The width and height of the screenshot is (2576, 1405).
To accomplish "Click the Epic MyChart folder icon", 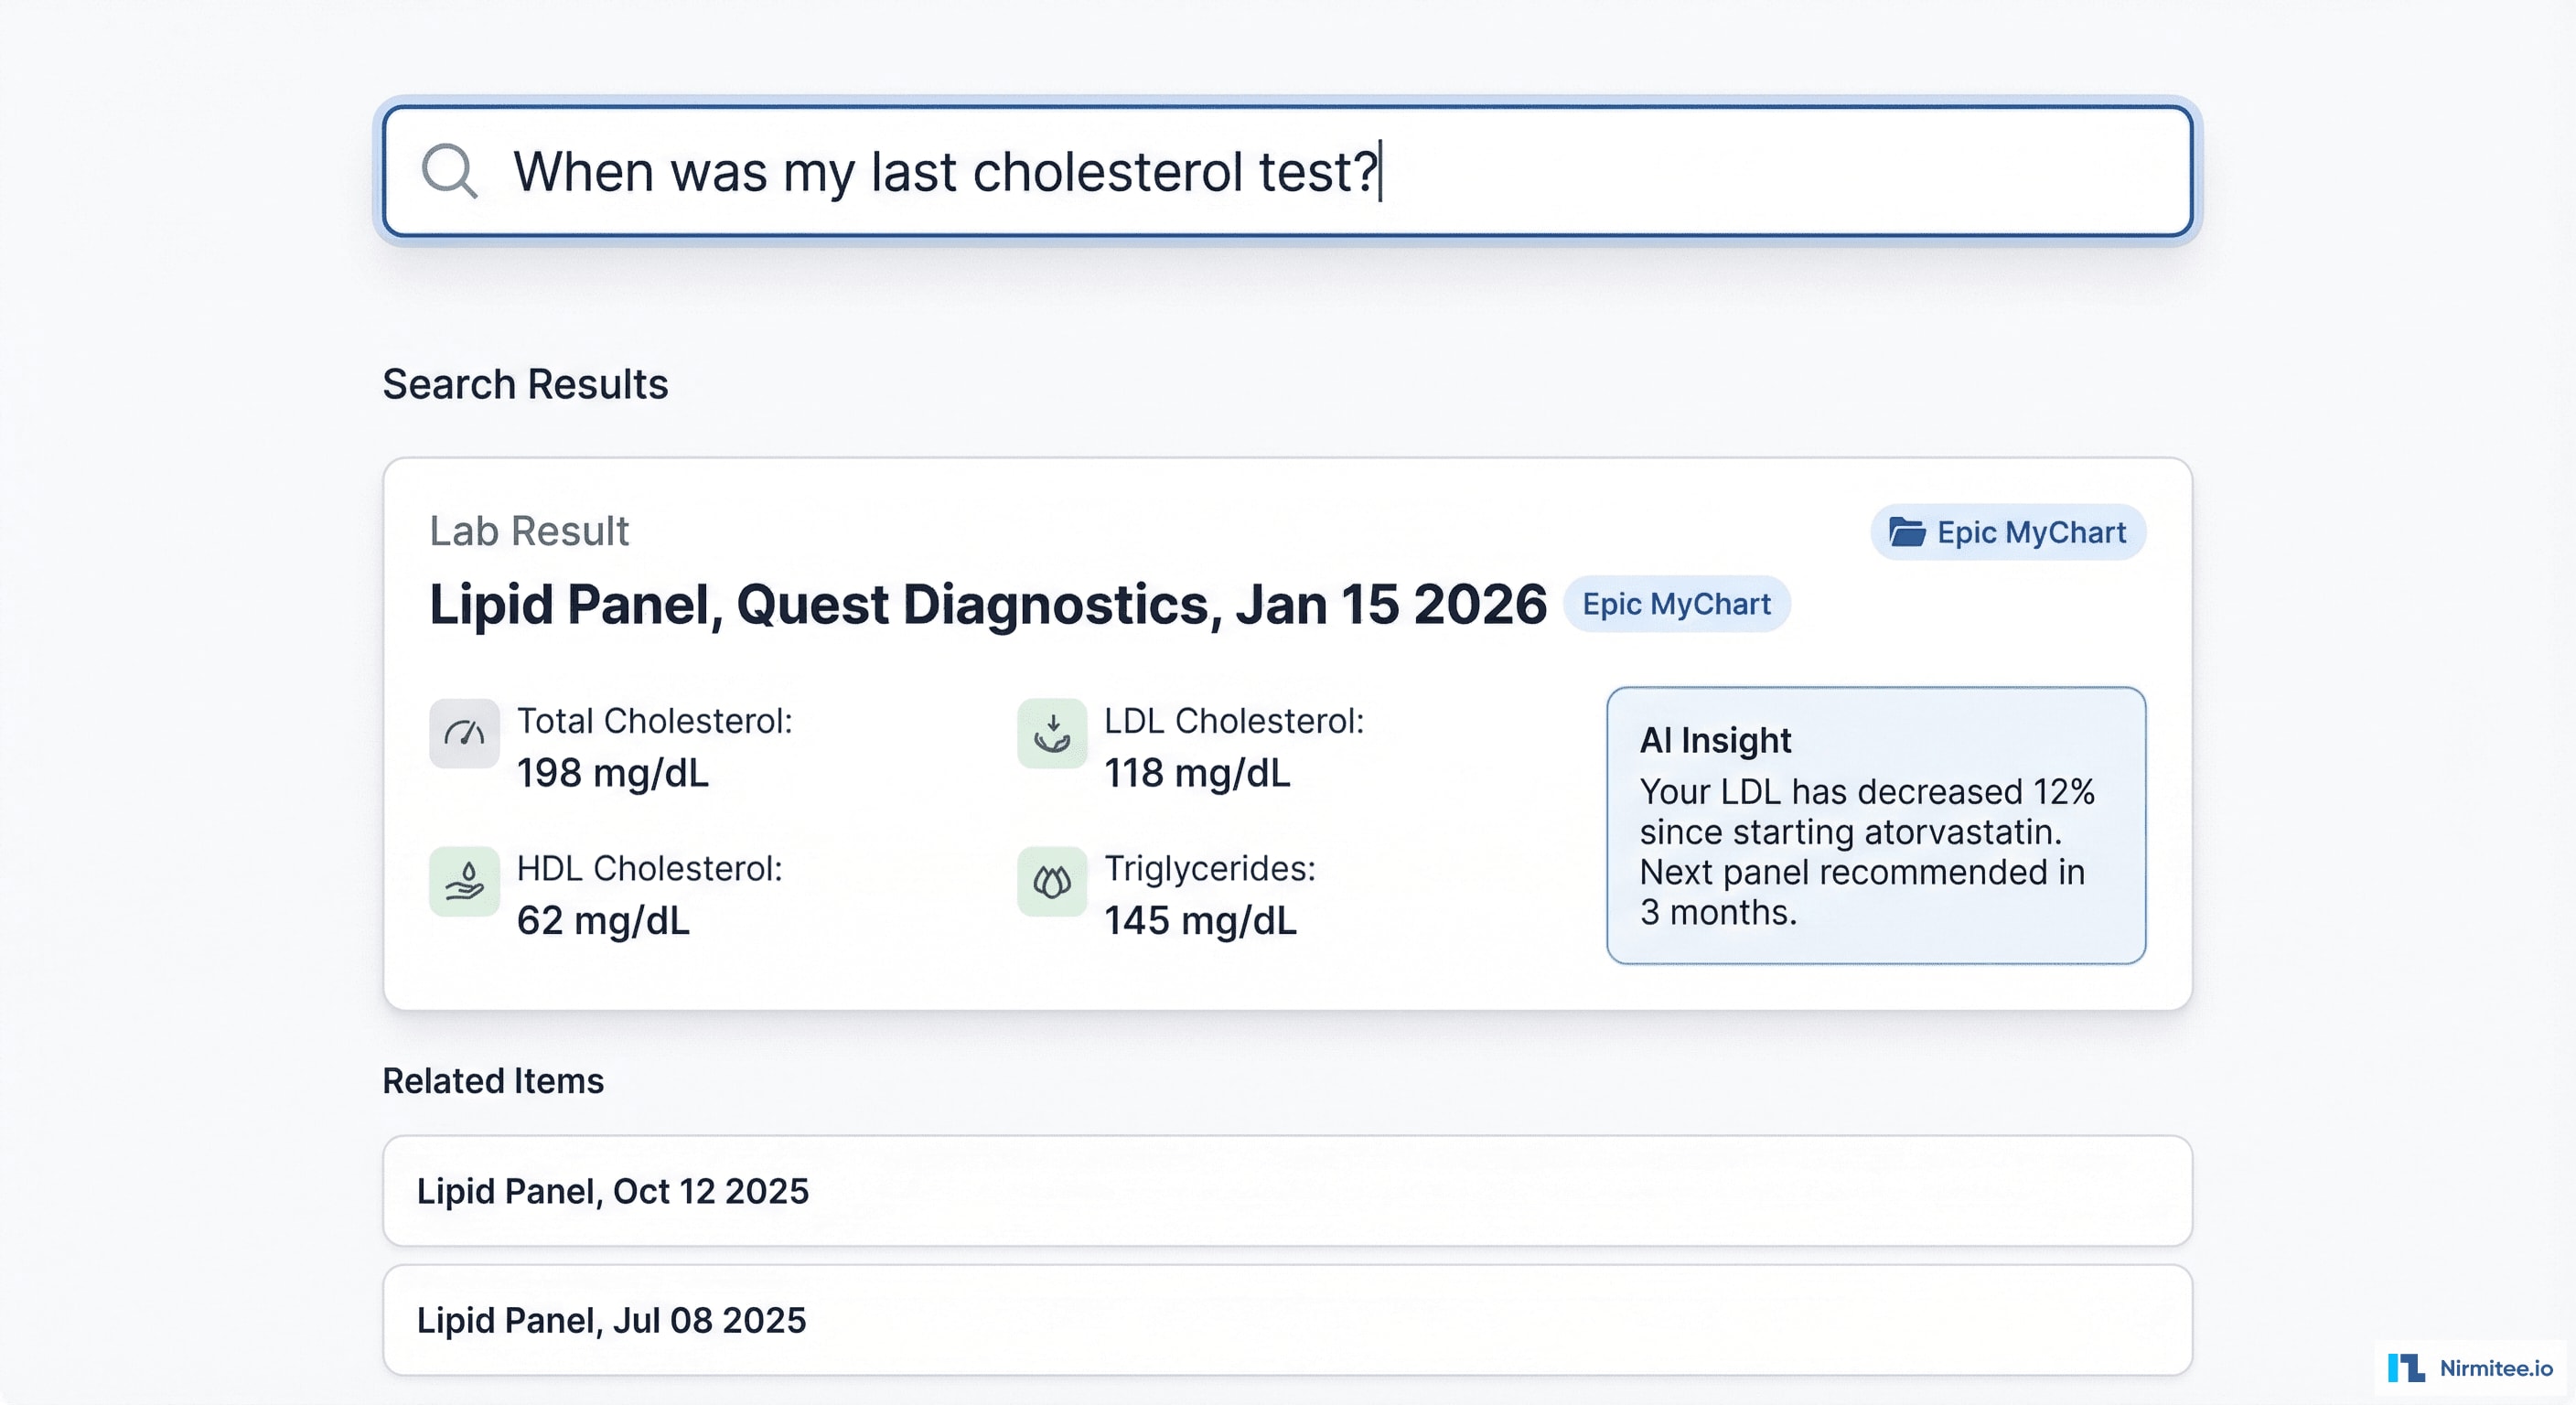I will [x=1907, y=532].
